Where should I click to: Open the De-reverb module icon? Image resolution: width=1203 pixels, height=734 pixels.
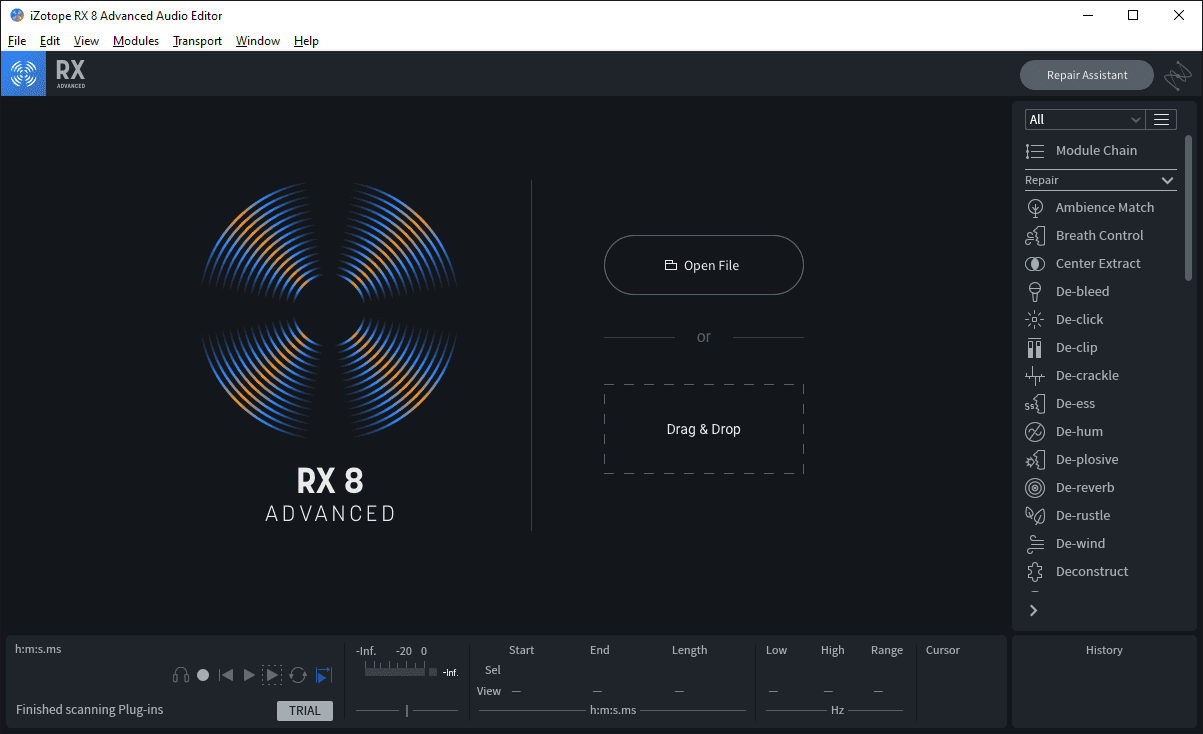click(x=1035, y=487)
